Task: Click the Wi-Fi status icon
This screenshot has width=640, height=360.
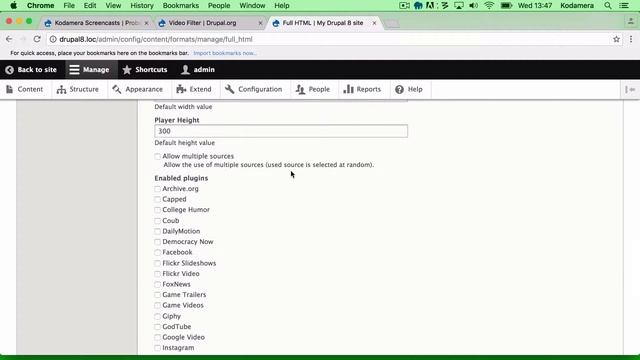Action: tap(489, 5)
